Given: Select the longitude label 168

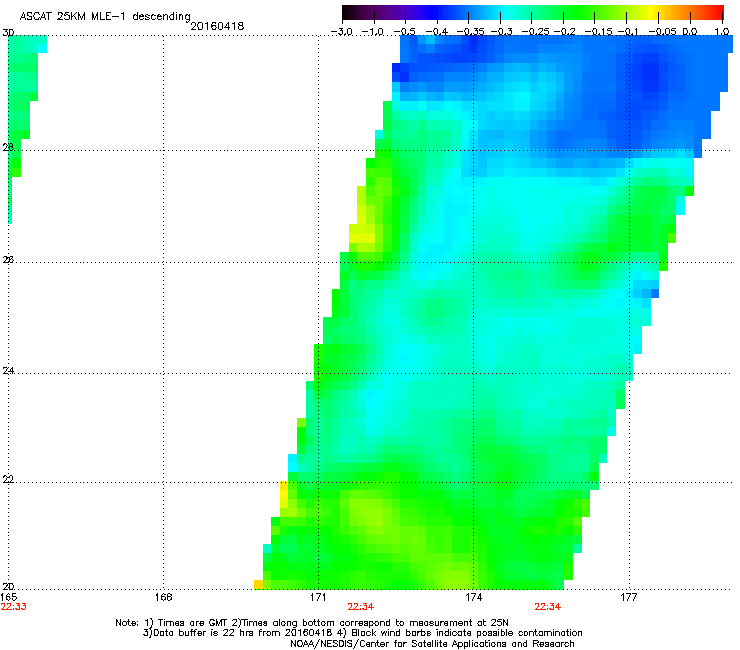Looking at the screenshot, I should pyautogui.click(x=163, y=597).
